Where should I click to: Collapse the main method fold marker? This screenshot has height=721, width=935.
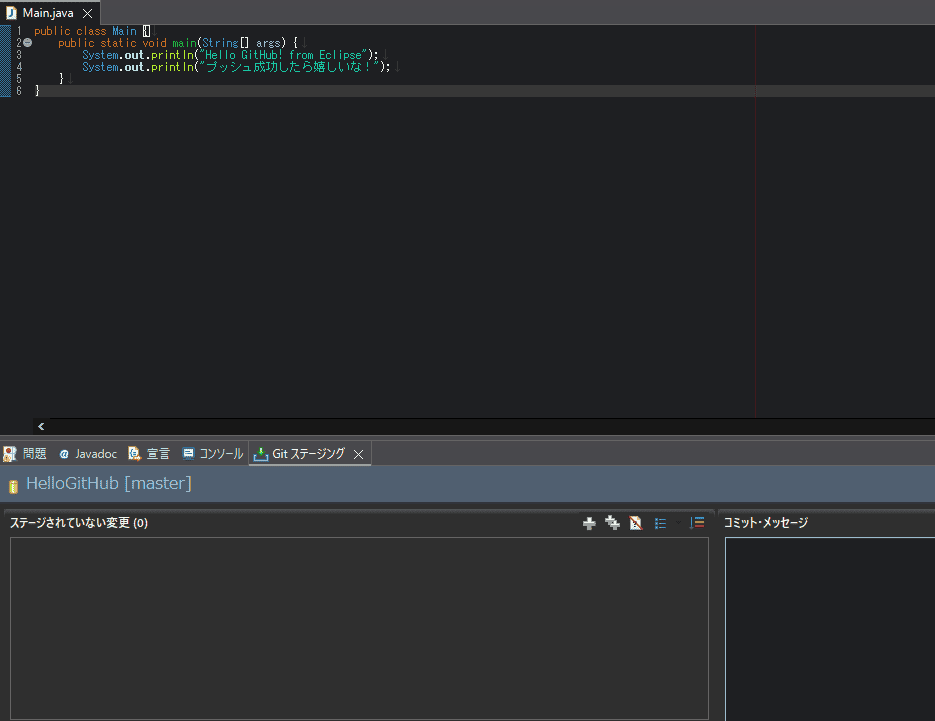coord(27,43)
